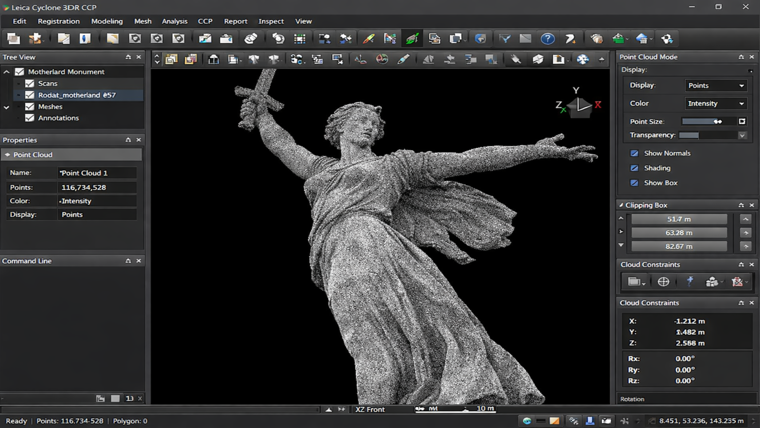Click the Name field Point Cloud 1
760x428 pixels.
click(97, 173)
